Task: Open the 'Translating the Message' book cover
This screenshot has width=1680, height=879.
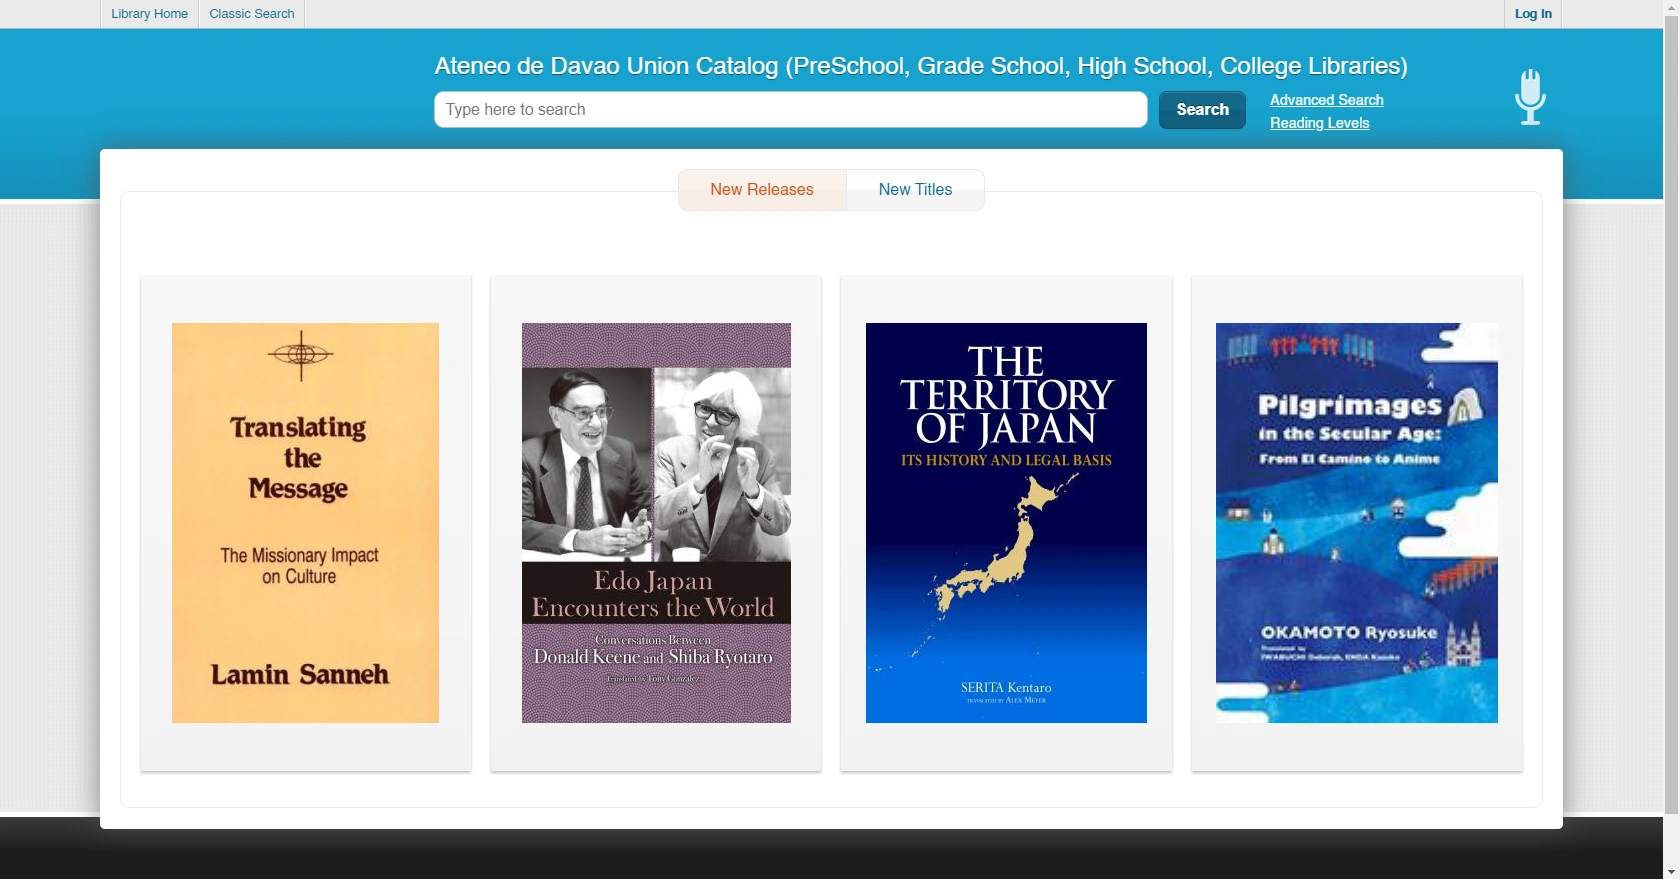Action: (x=305, y=523)
